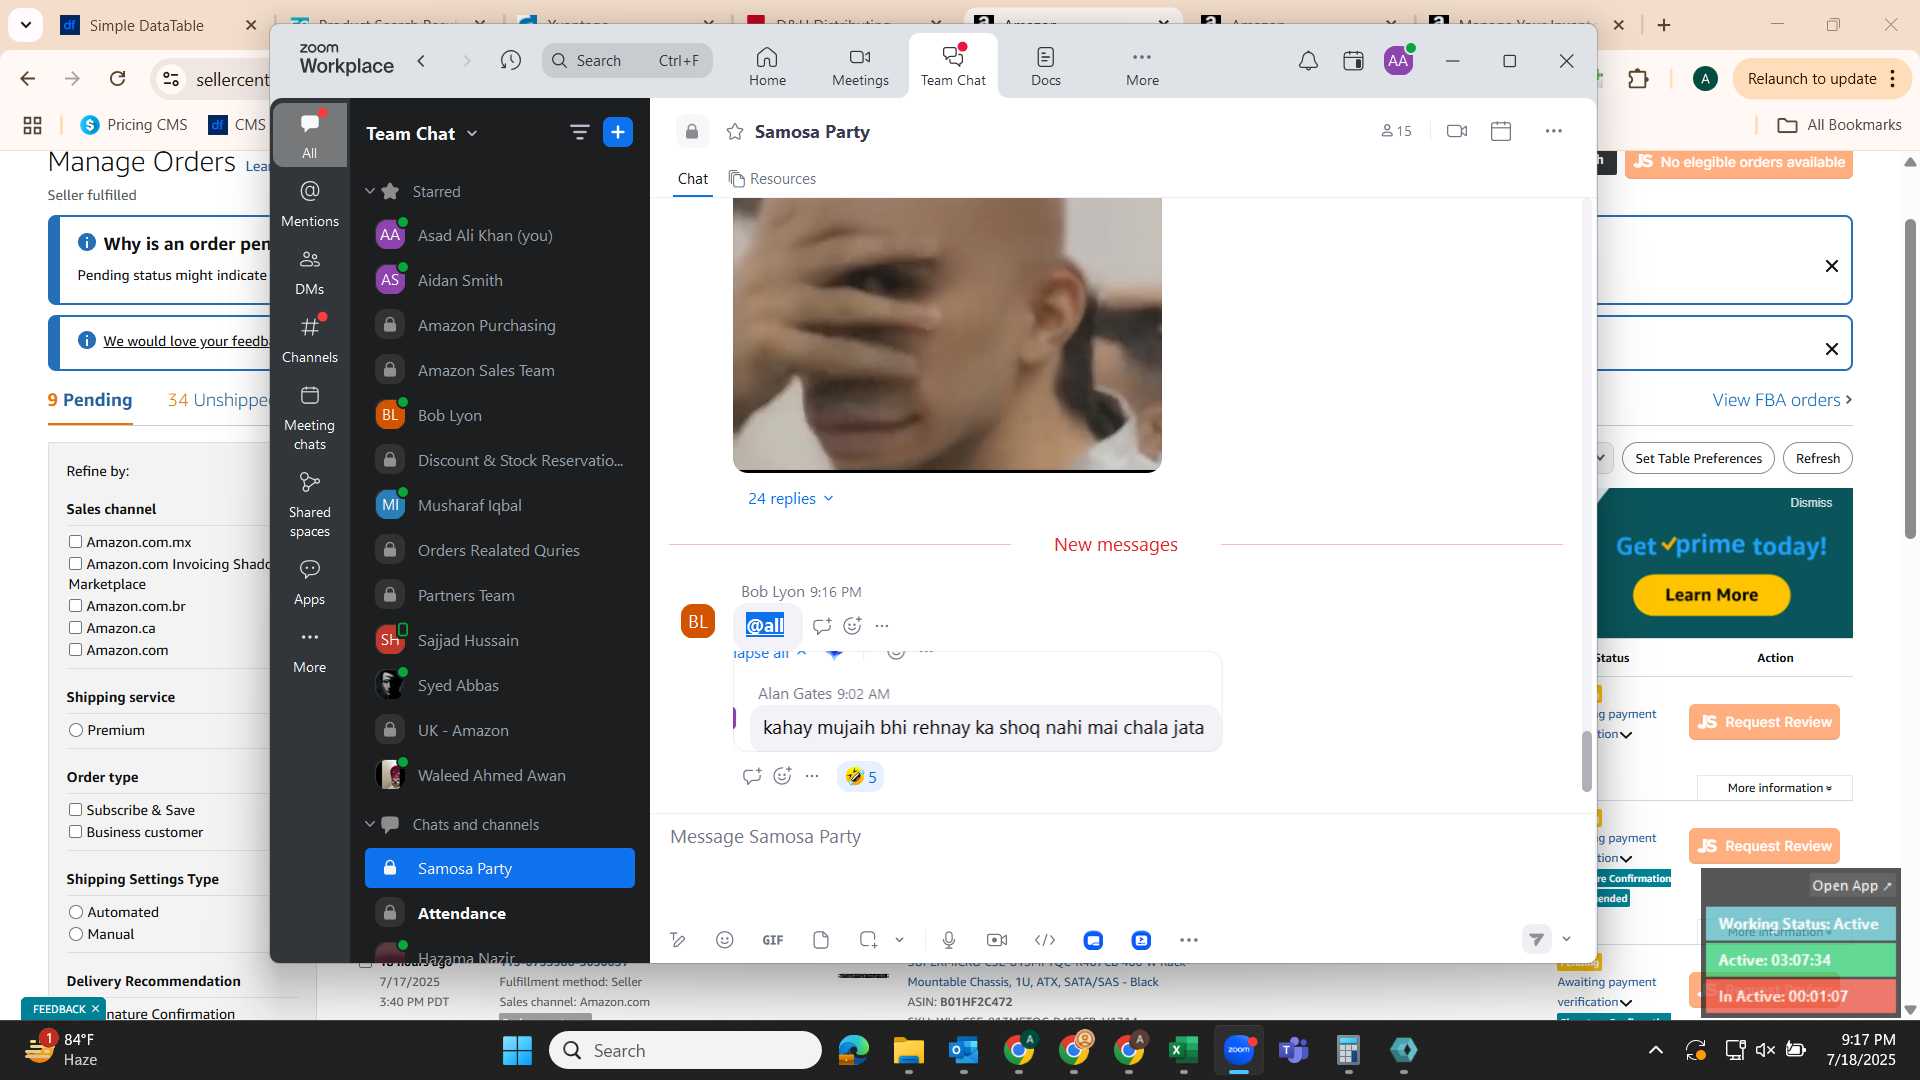Open text formatting pen in composer
The width and height of the screenshot is (1920, 1080).
(677, 940)
